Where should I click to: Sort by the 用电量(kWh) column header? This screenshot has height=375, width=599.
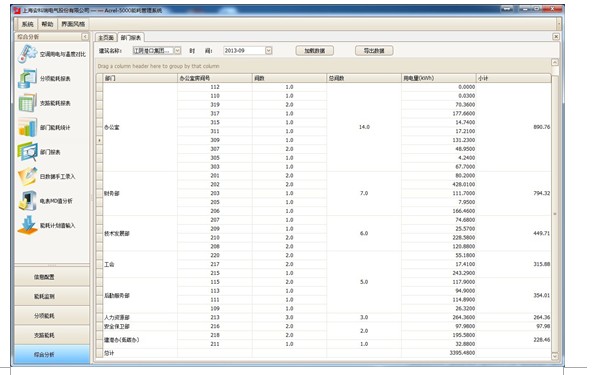pos(439,78)
